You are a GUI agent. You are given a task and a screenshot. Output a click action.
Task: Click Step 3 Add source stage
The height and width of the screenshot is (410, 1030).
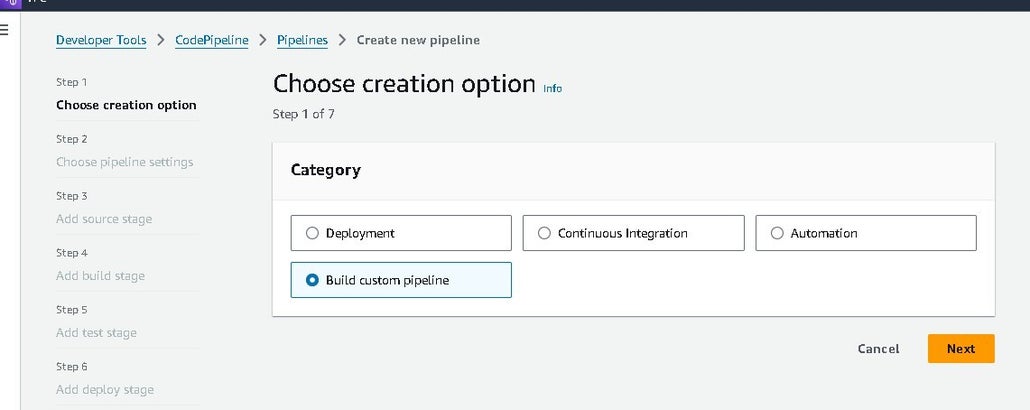tap(104, 219)
